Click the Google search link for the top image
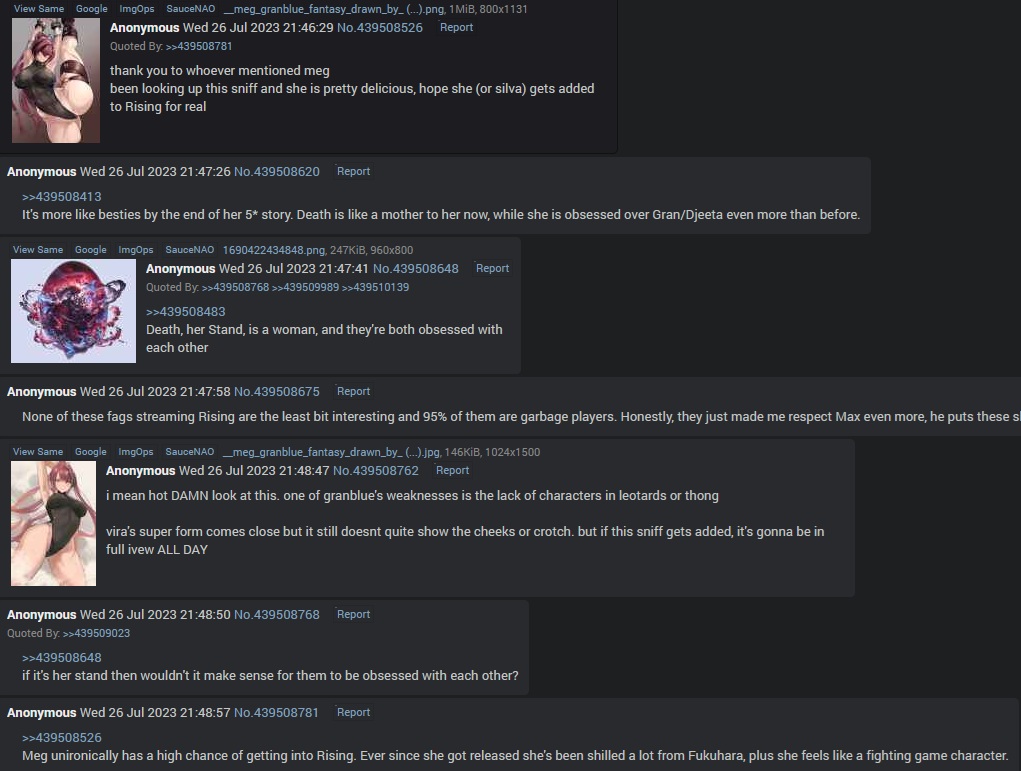The height and width of the screenshot is (771, 1021). (92, 9)
